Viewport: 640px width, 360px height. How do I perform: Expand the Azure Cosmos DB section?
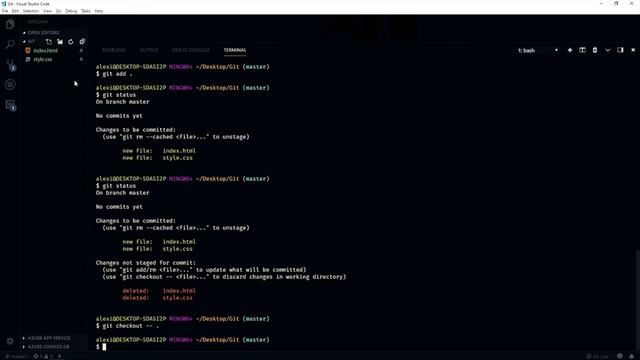coord(46,347)
